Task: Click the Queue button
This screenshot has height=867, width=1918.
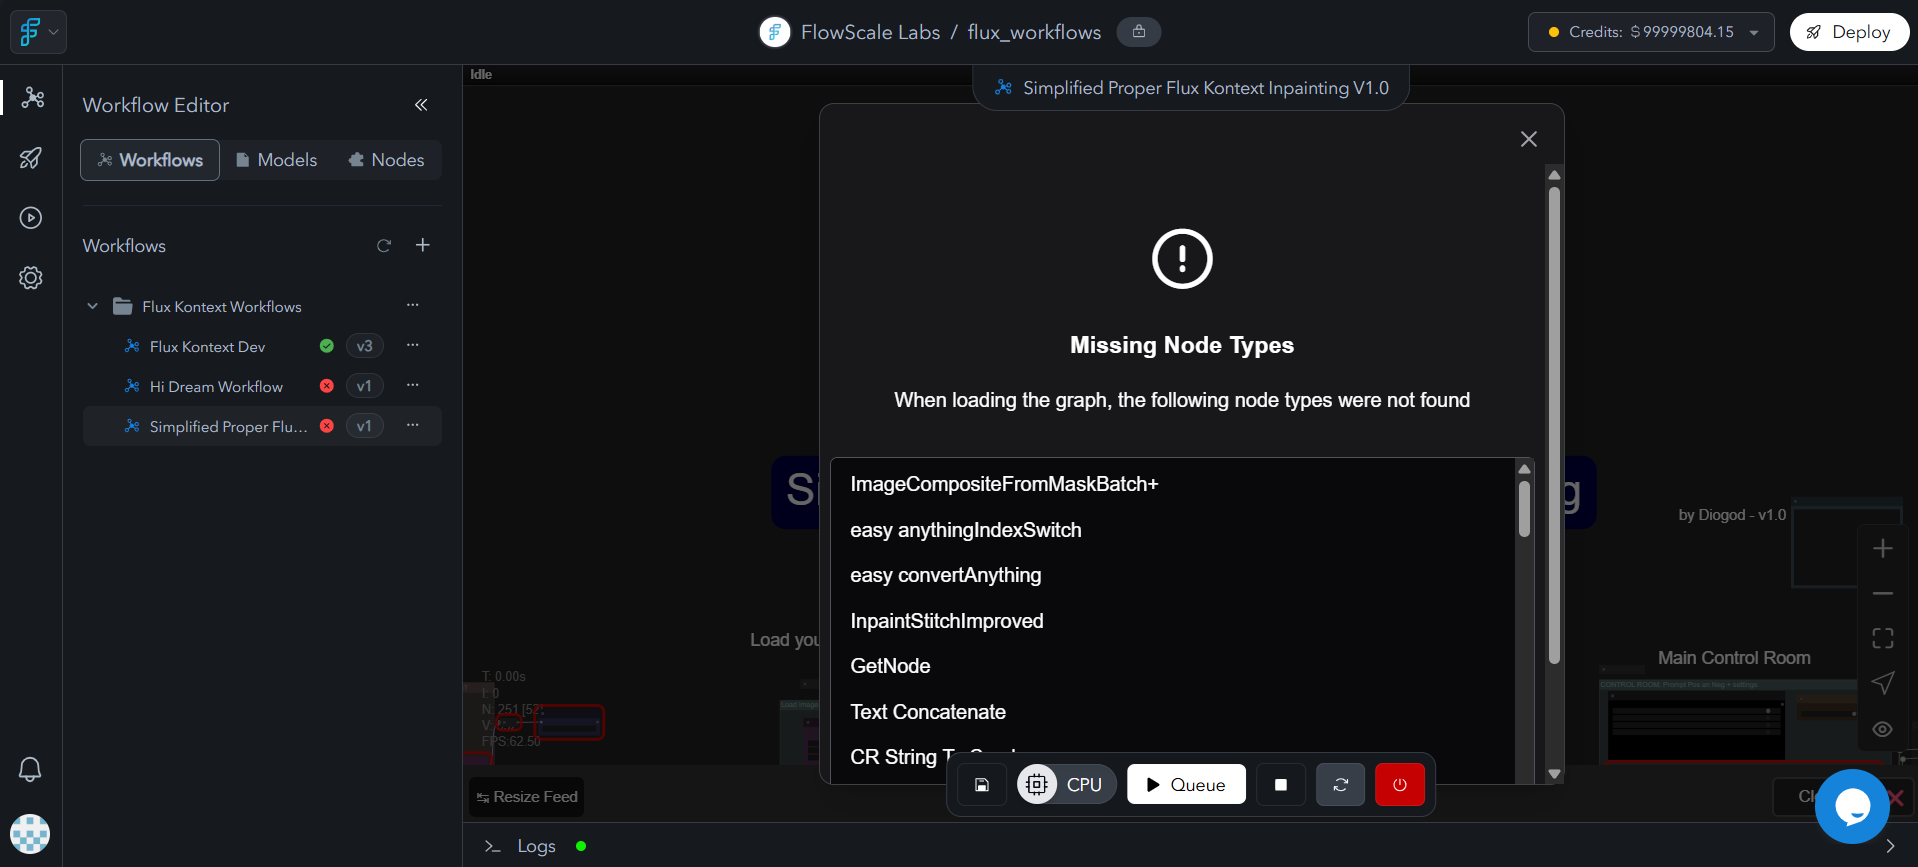Action: click(1186, 785)
